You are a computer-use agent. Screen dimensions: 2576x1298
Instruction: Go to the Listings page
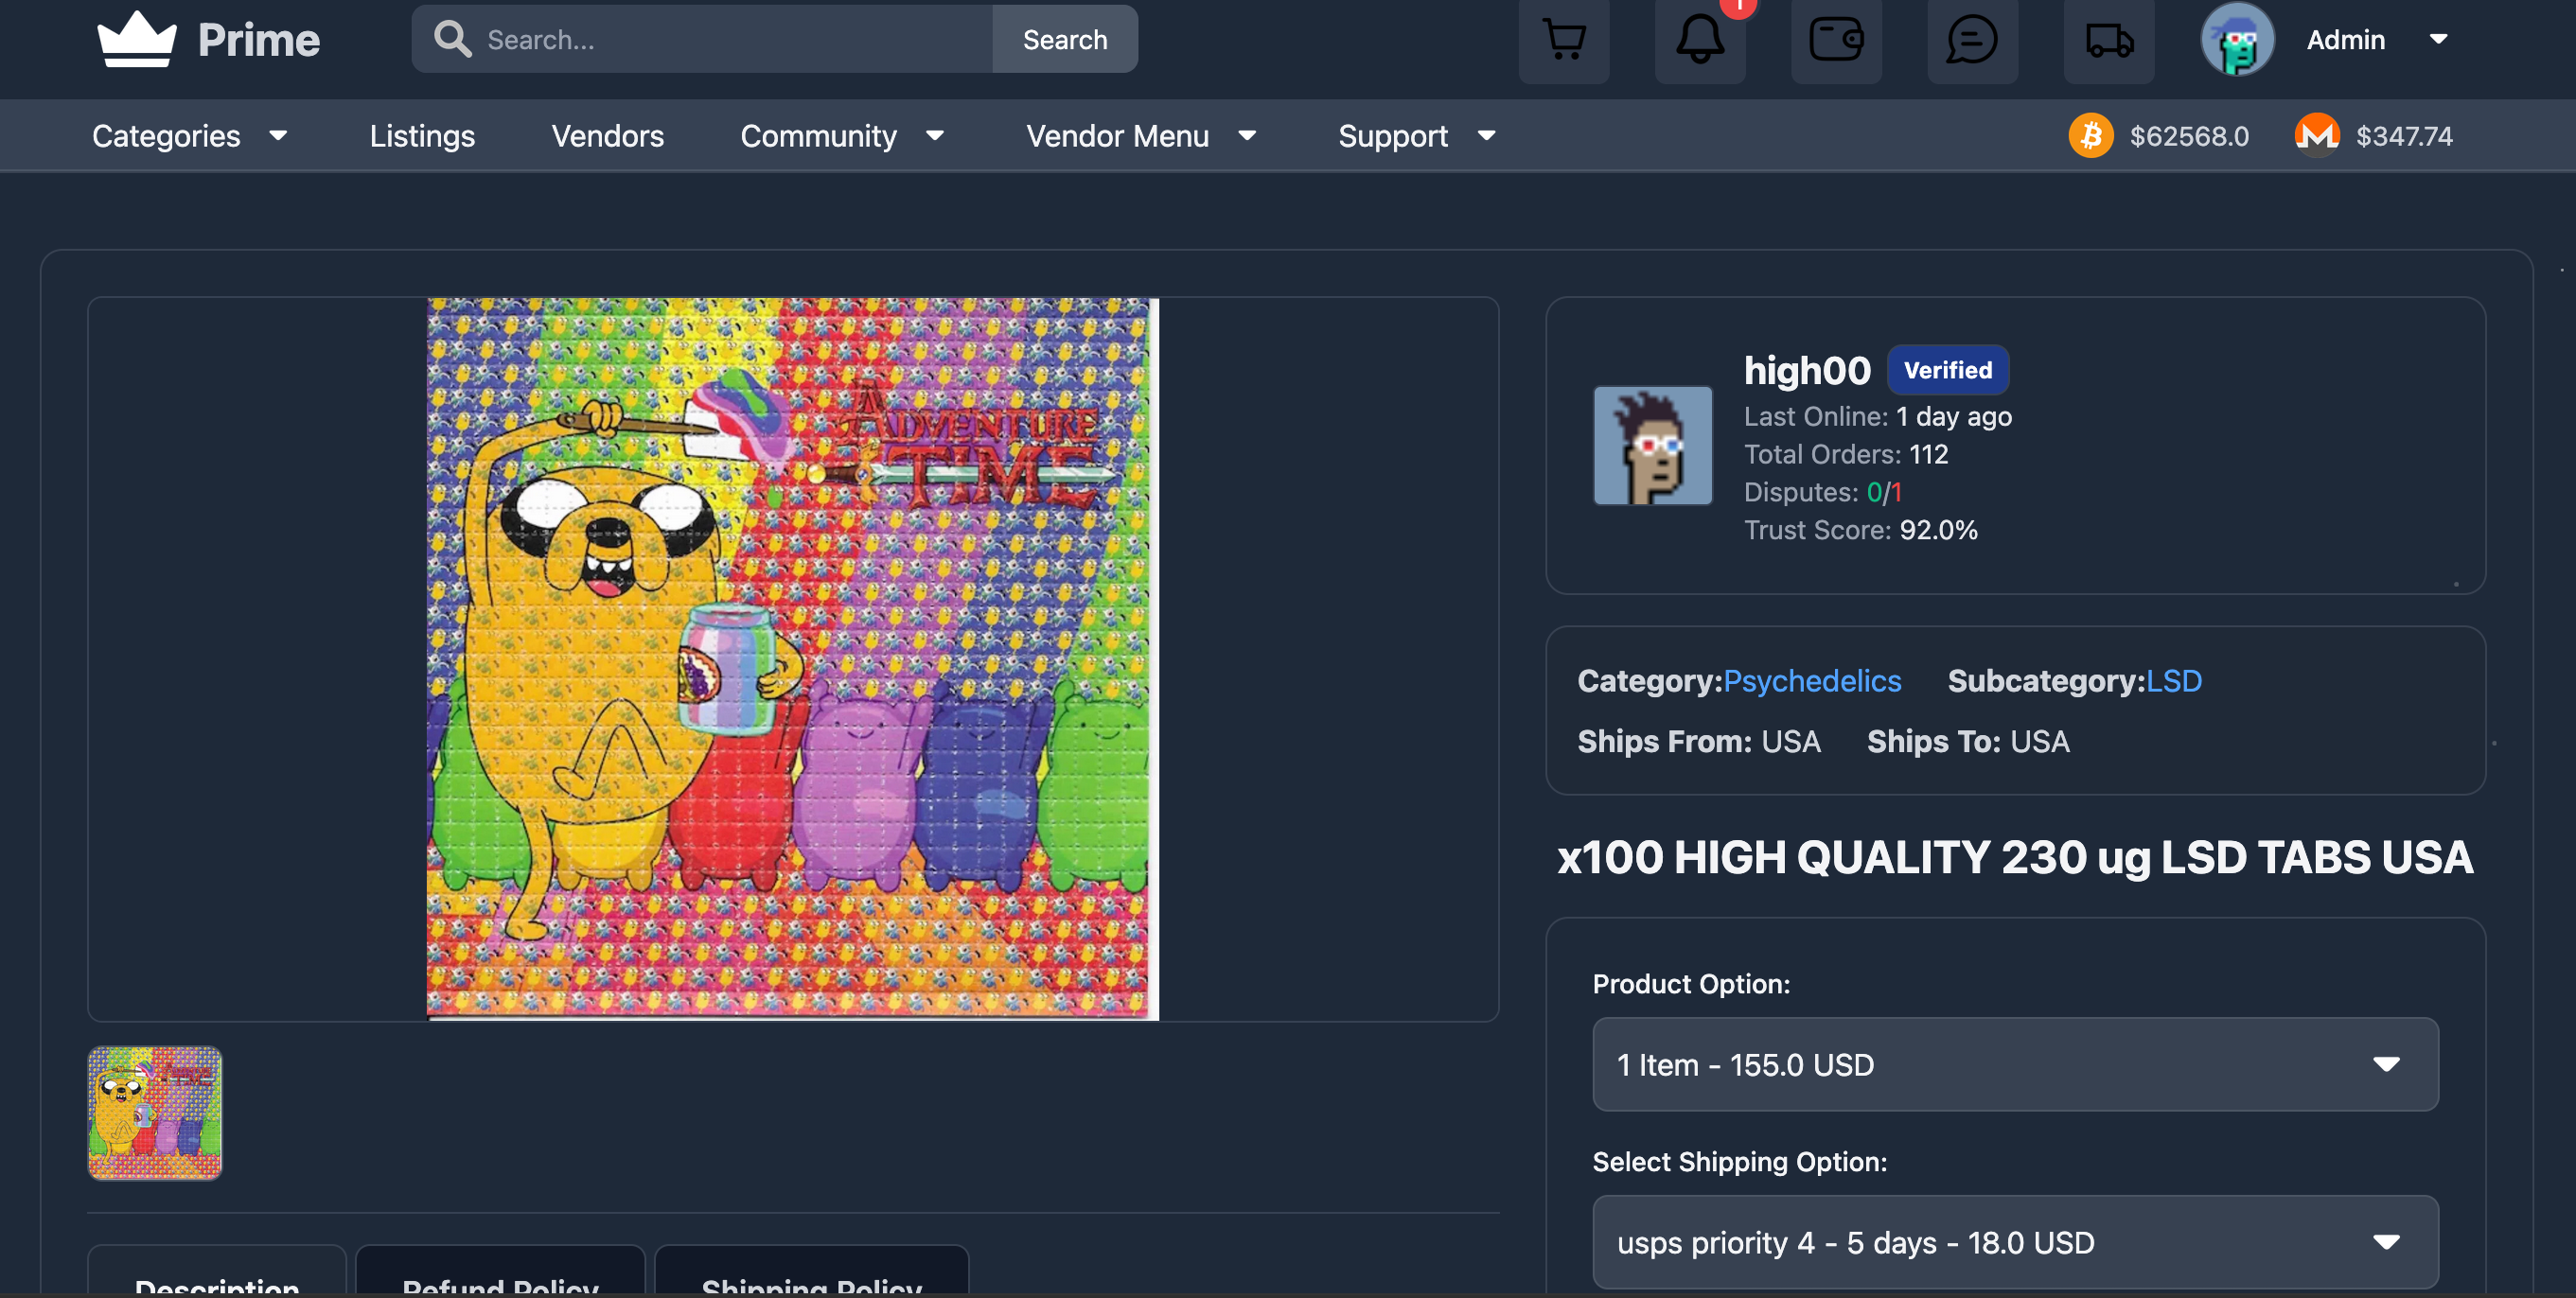pyautogui.click(x=422, y=136)
